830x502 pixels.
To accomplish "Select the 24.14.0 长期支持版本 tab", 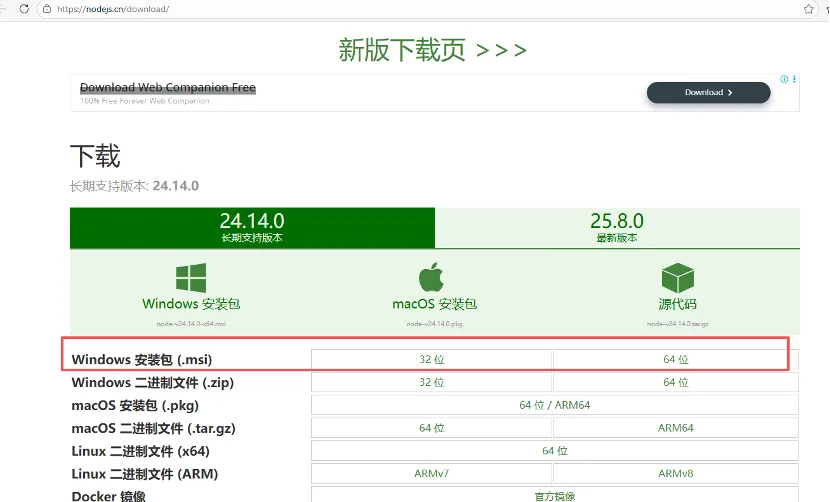I will (x=252, y=227).
